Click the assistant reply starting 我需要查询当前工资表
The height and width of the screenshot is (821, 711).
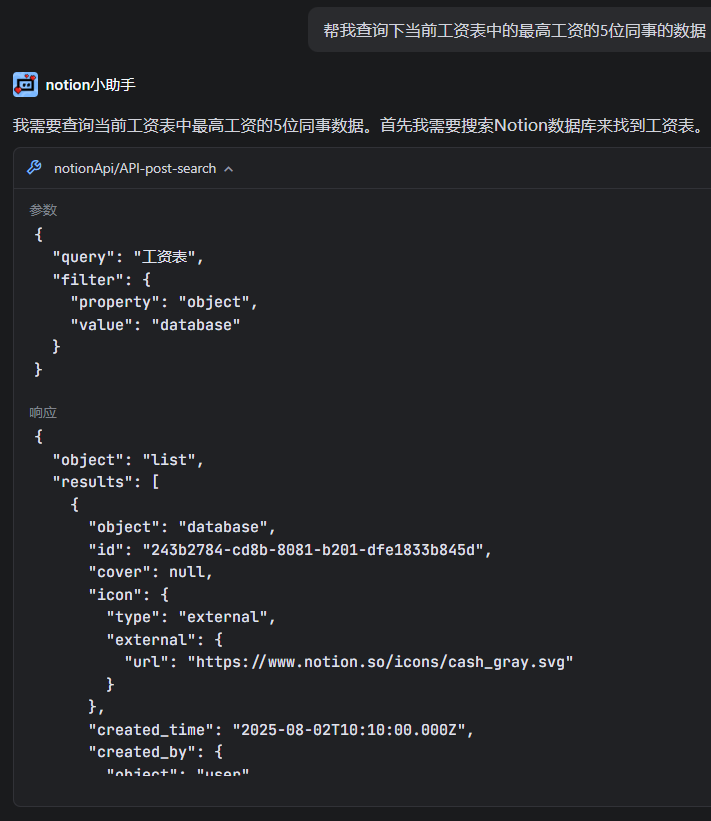point(359,126)
